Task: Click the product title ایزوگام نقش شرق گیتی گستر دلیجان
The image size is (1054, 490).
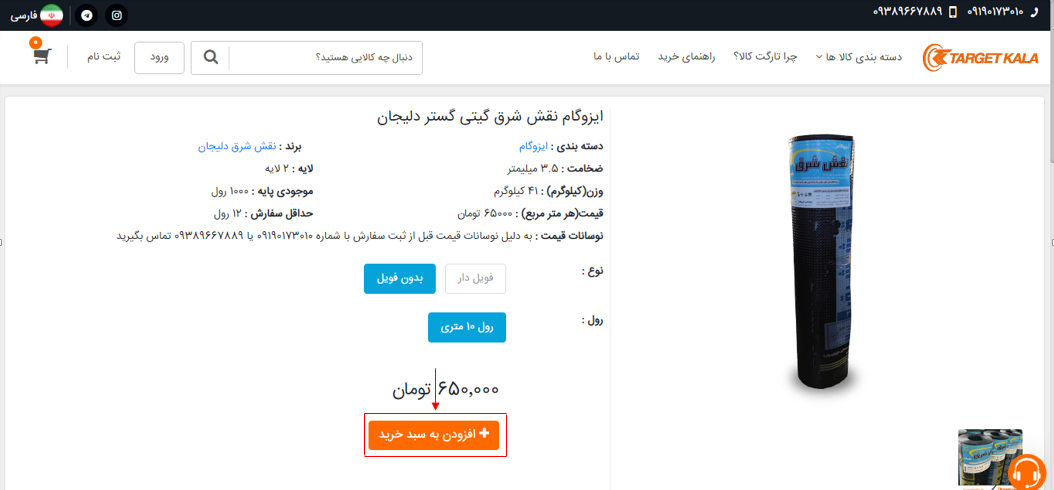Action: tap(490, 118)
